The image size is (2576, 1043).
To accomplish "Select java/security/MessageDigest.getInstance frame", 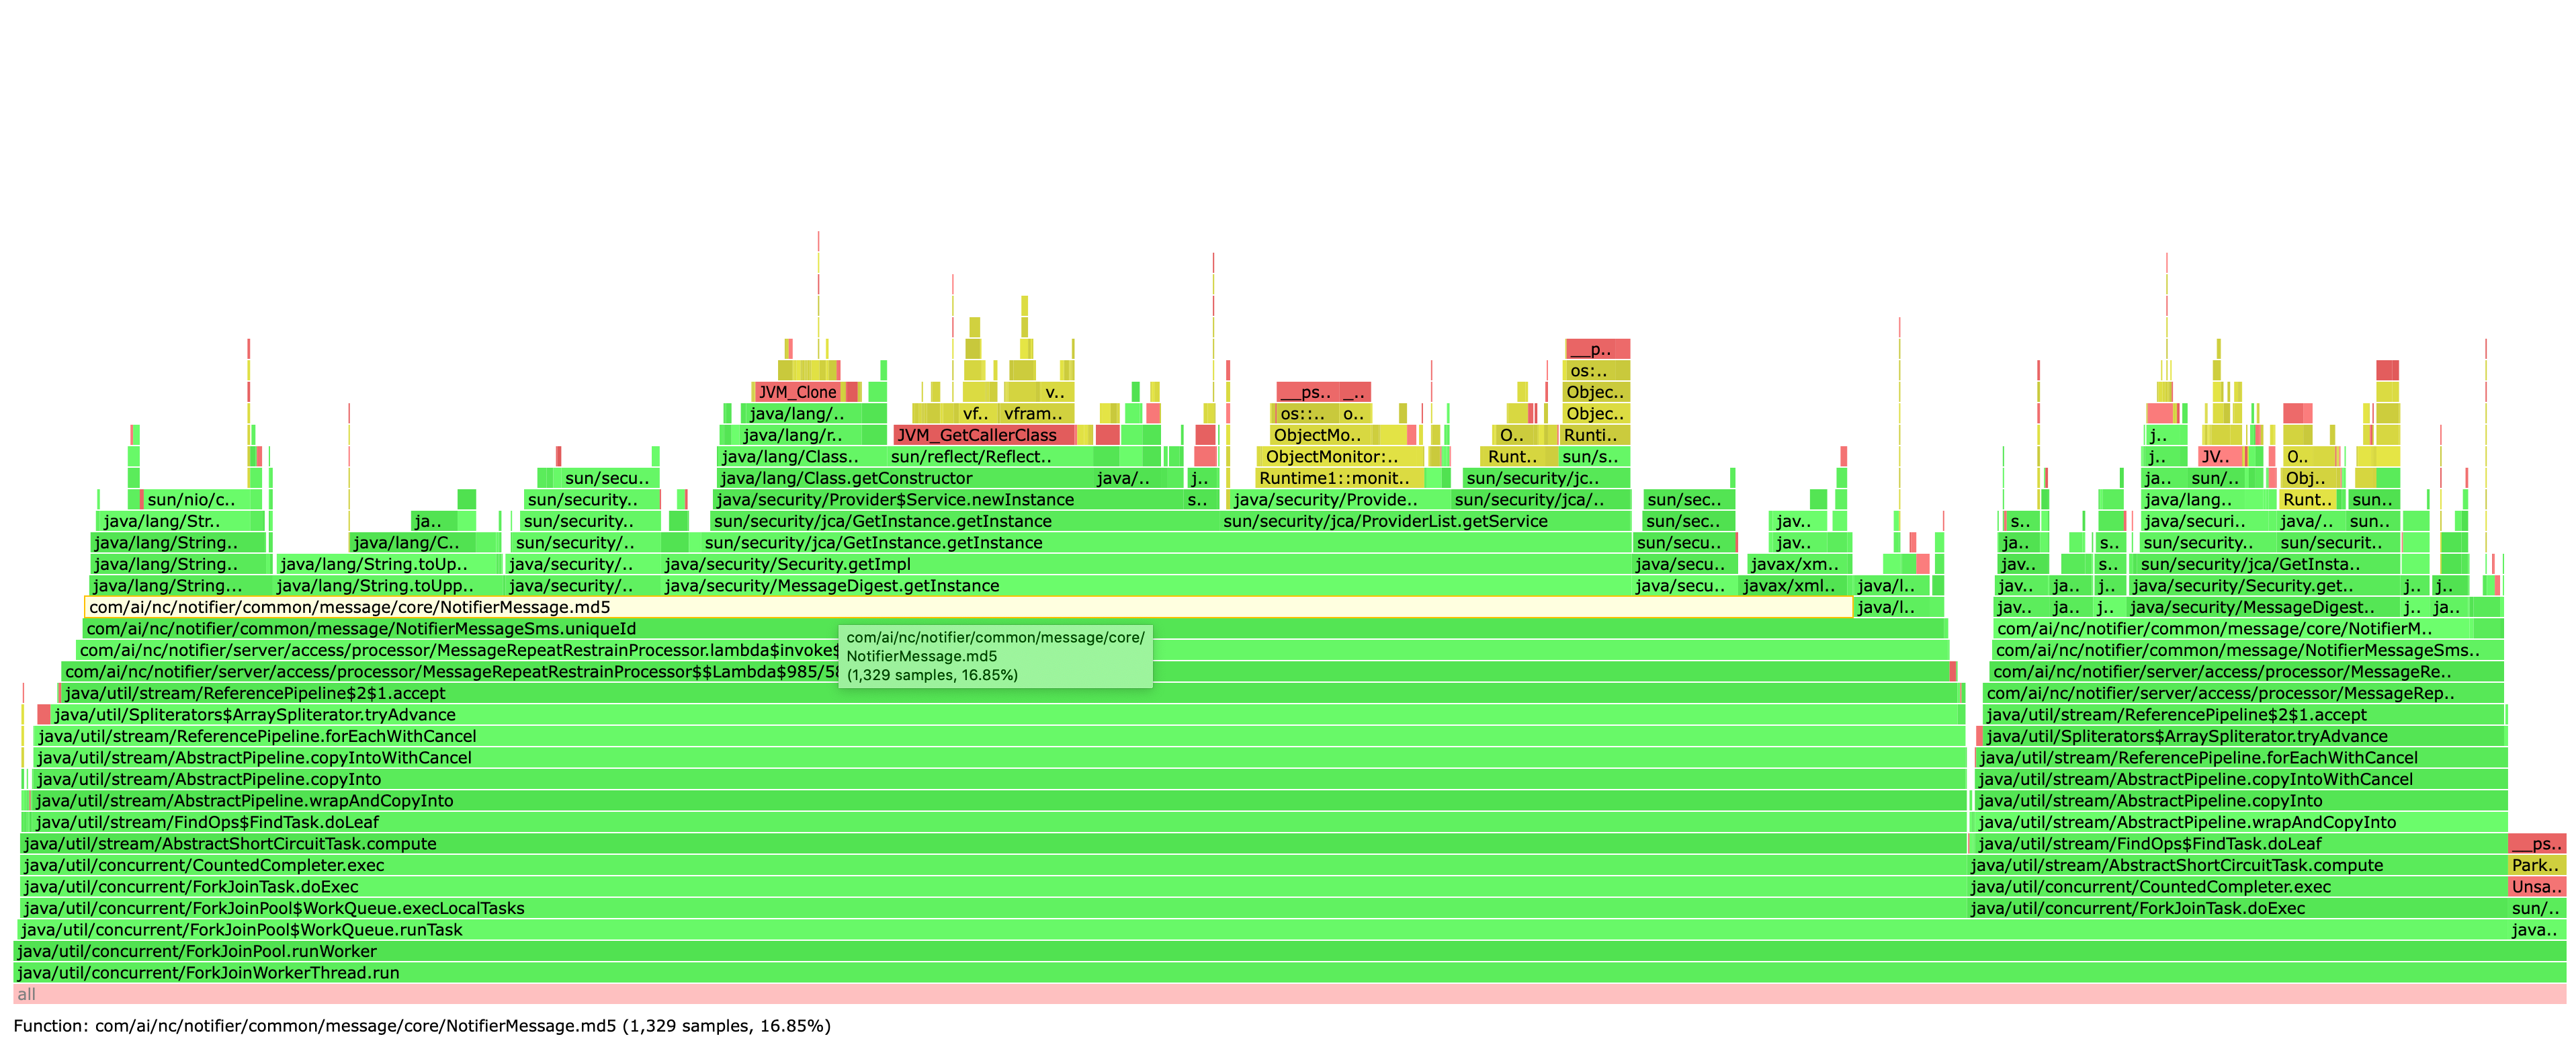I will (1146, 586).
